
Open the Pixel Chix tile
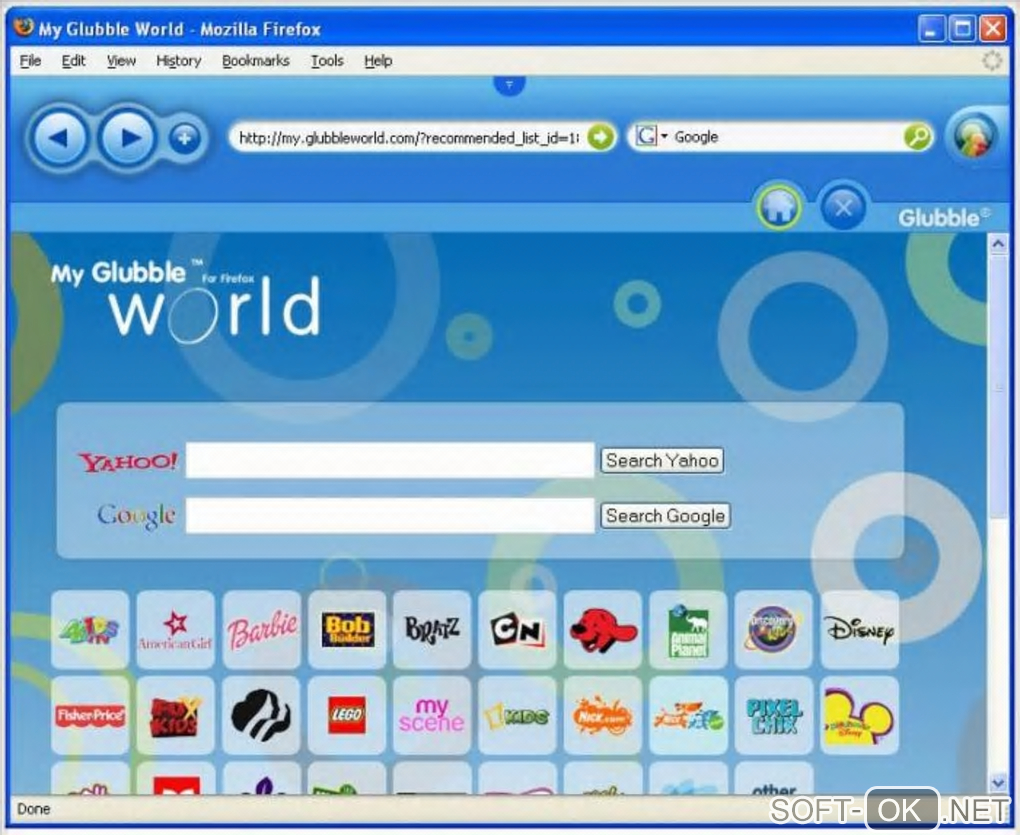pos(773,715)
